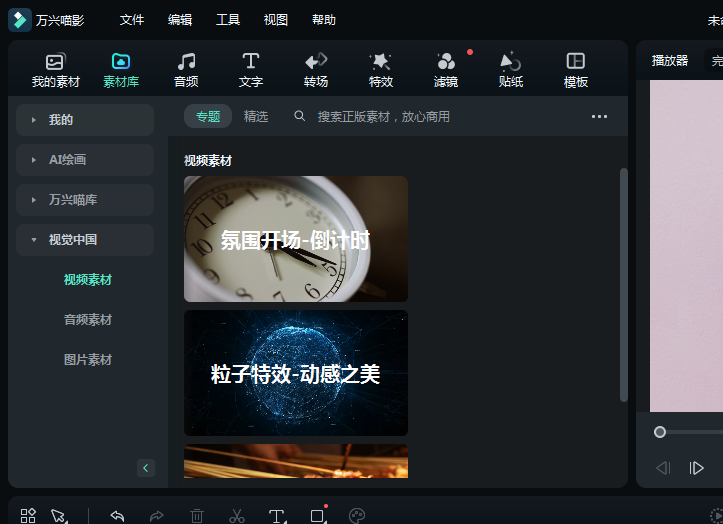Select the arrow pointer selection tool
This screenshot has height=524, width=723.
(59, 516)
